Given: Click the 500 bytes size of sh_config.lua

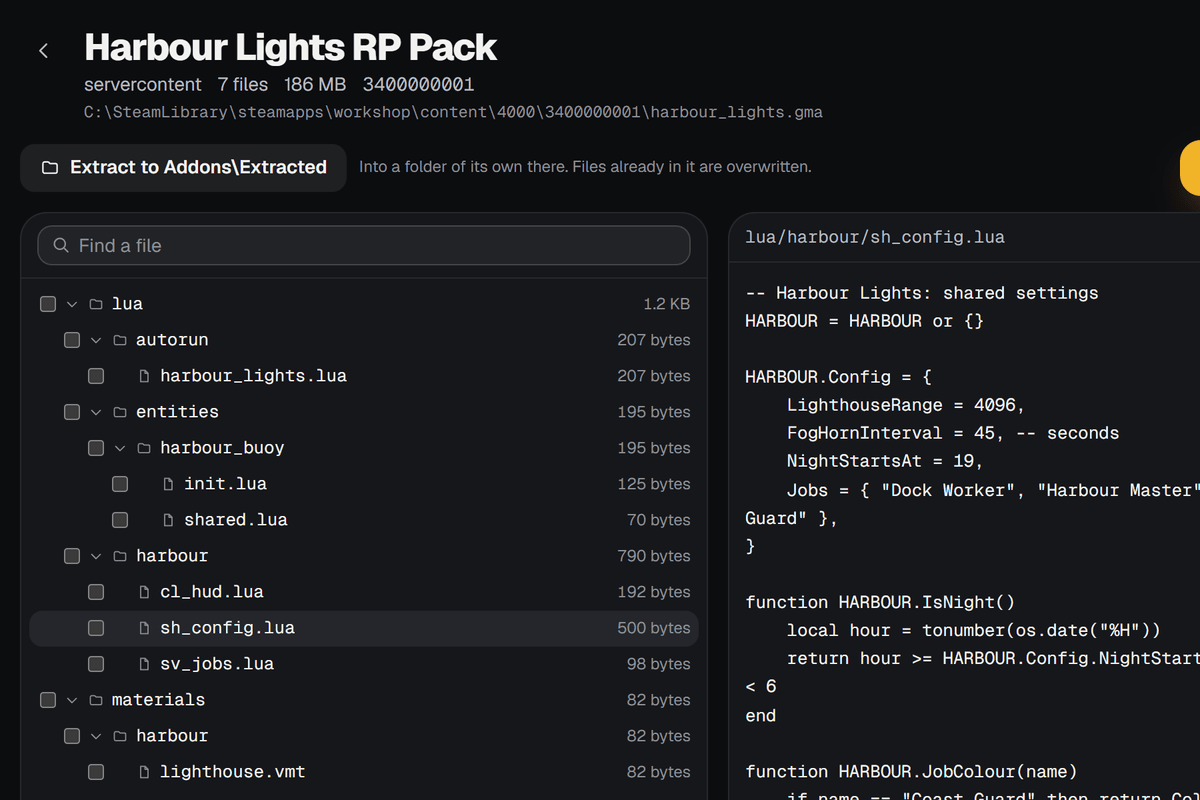Looking at the screenshot, I should point(654,628).
